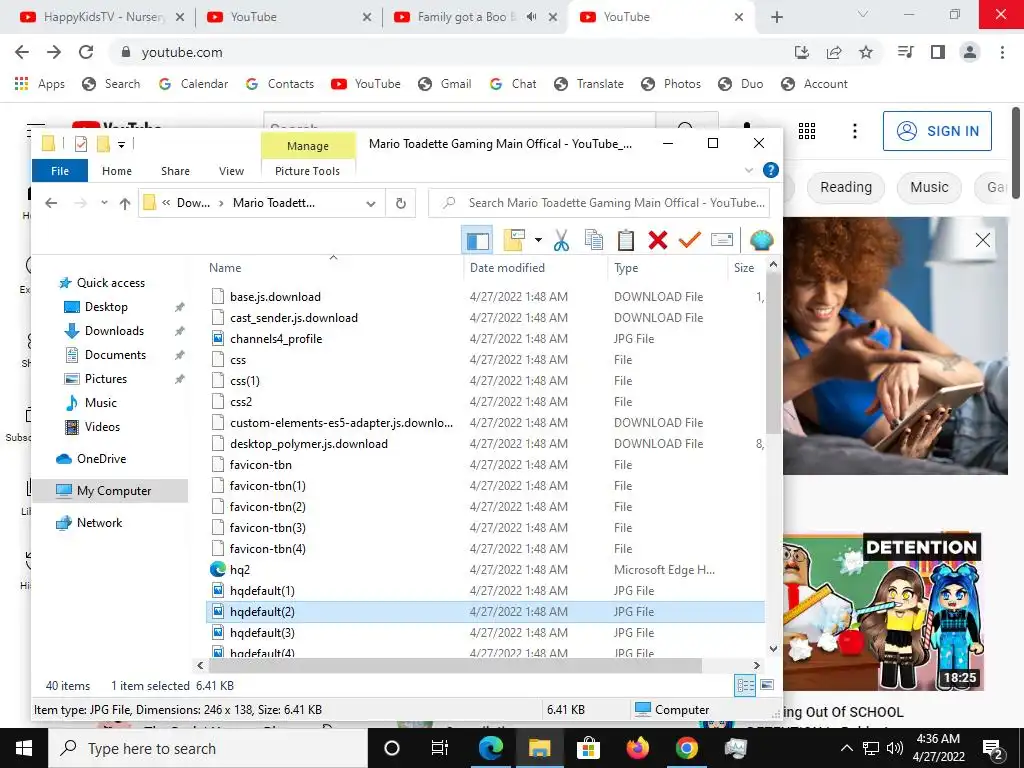The height and width of the screenshot is (768, 1024).
Task: Click the Copy icon in Explorer toolbar
Action: point(594,240)
